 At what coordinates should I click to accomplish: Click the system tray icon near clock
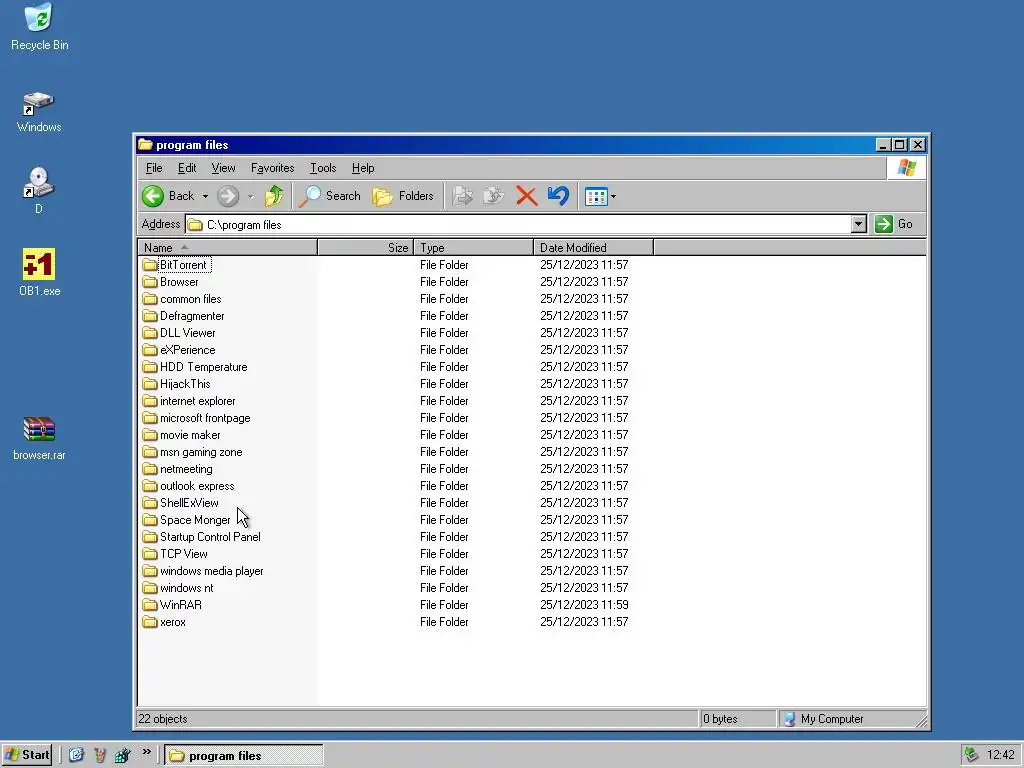972,755
